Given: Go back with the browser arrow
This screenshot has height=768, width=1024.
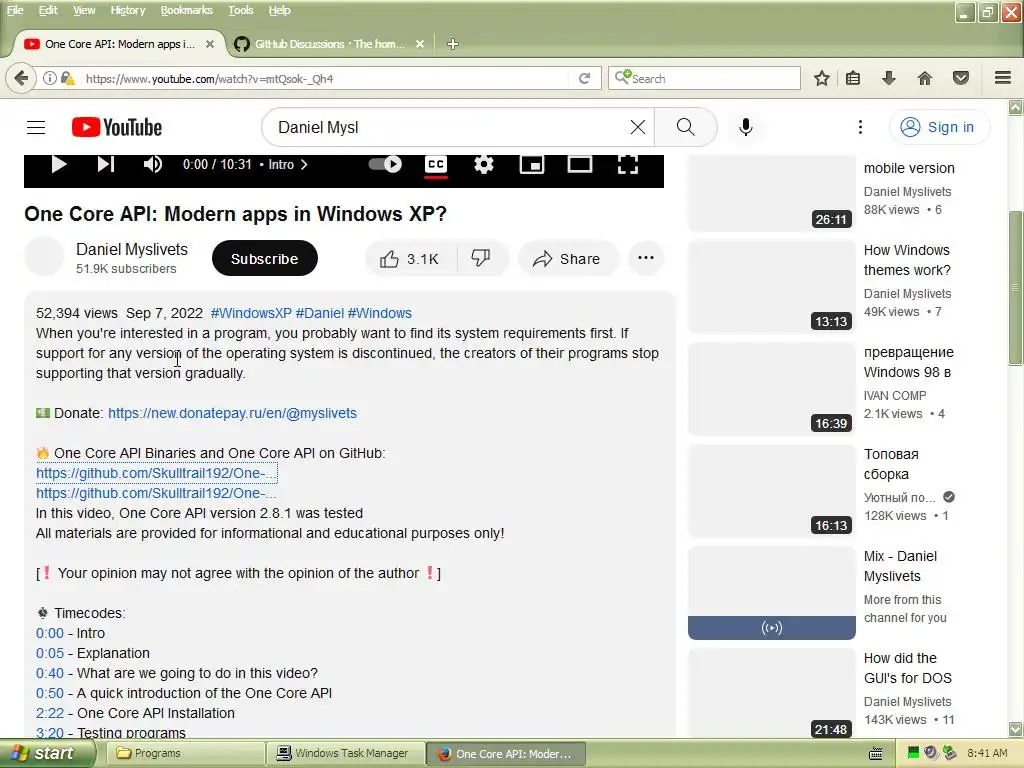Looking at the screenshot, I should click(x=21, y=78).
